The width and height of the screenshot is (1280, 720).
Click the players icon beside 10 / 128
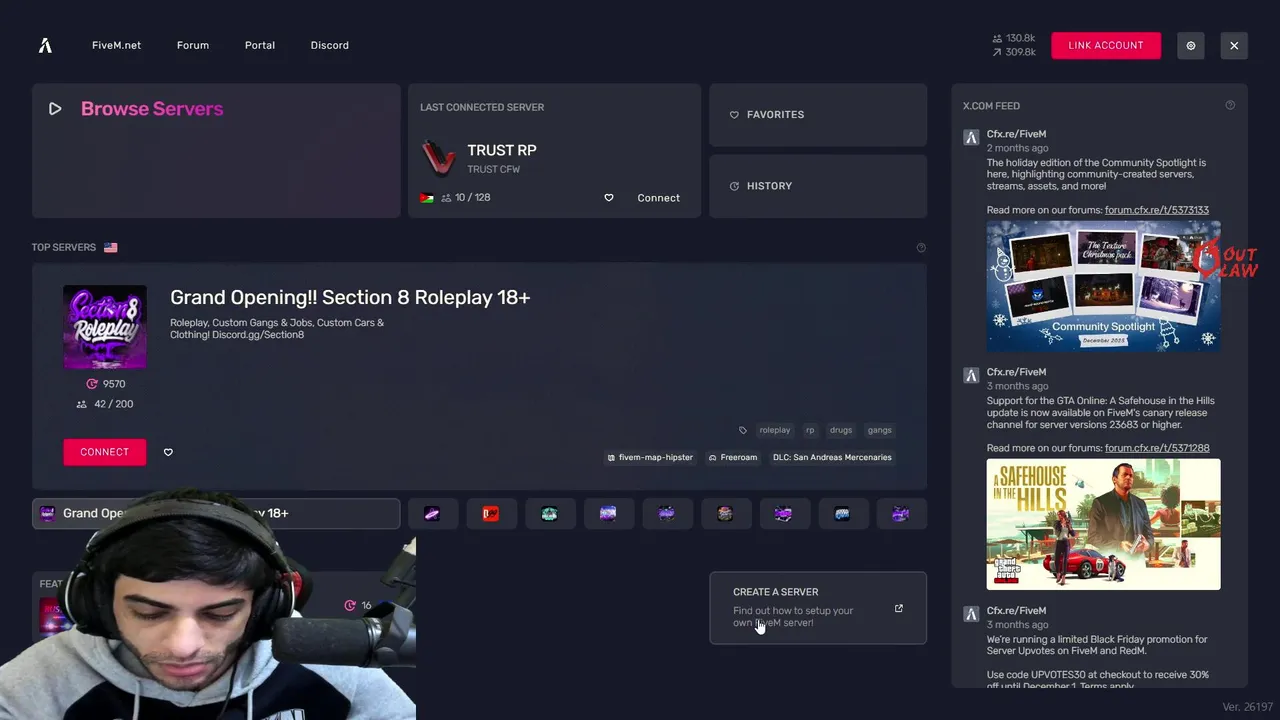pyautogui.click(x=446, y=198)
